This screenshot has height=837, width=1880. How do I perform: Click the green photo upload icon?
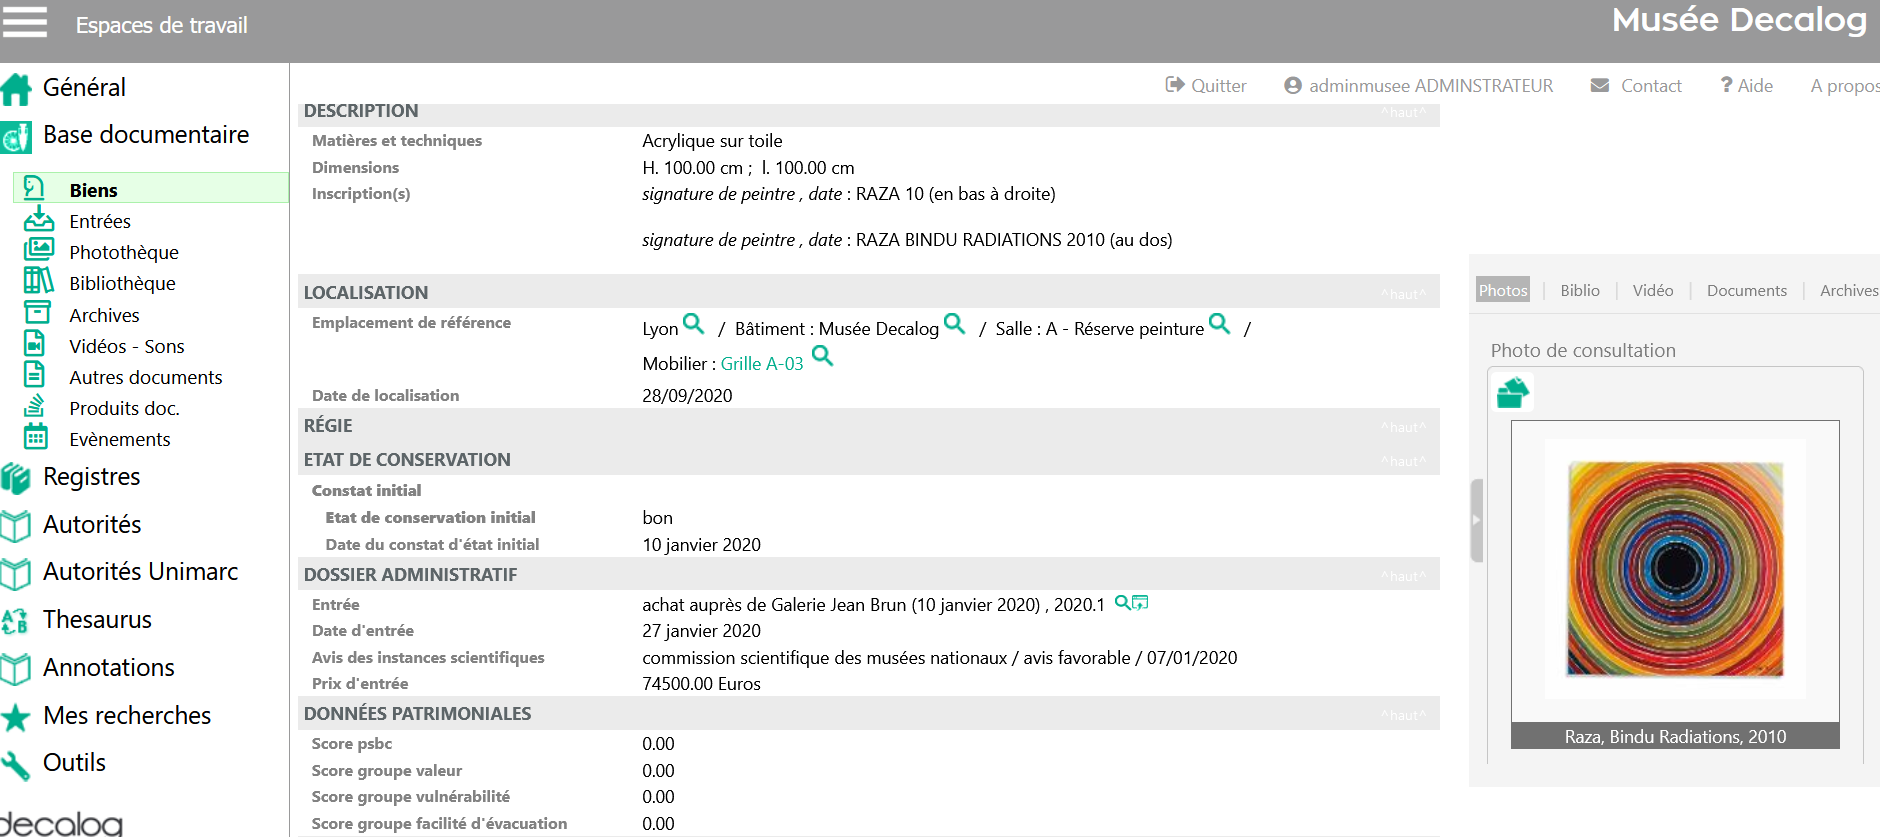(x=1513, y=393)
